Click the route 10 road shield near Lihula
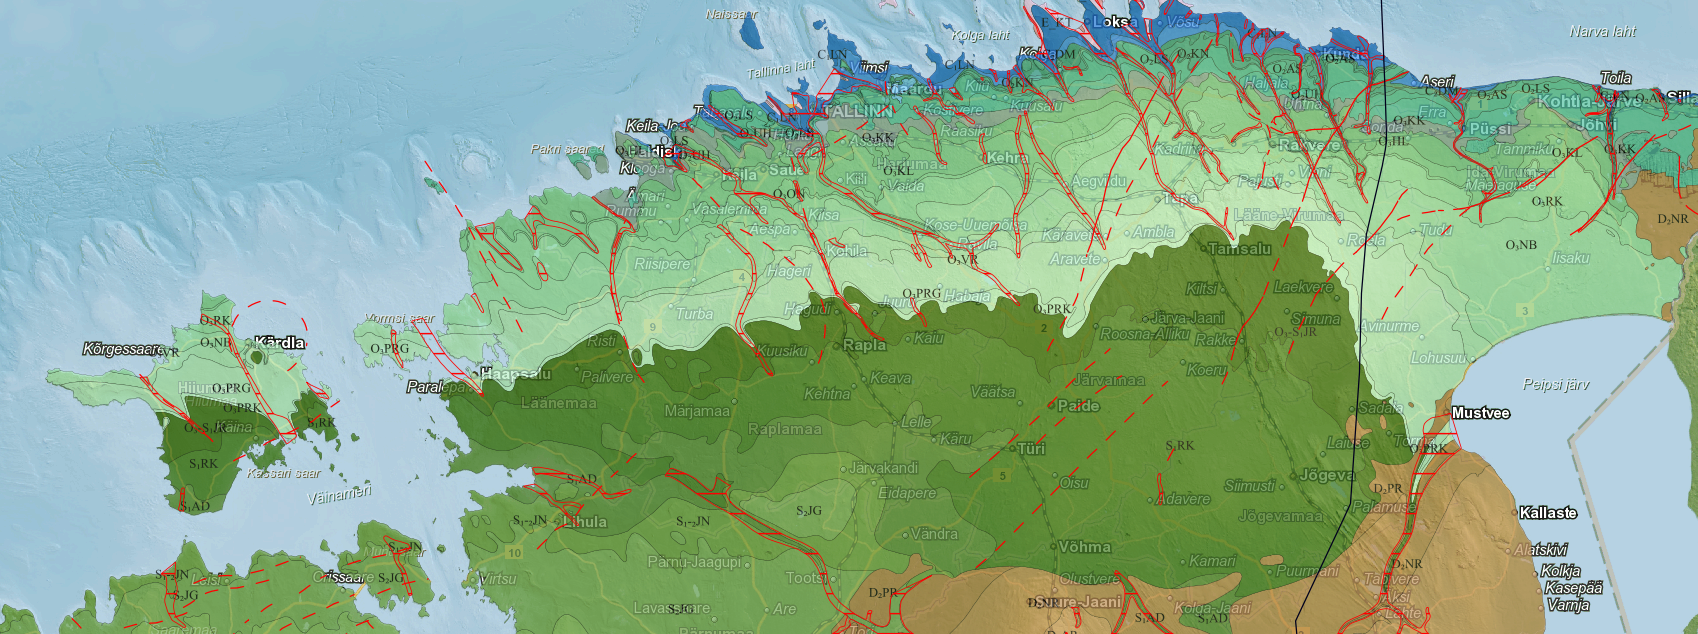Image resolution: width=1698 pixels, height=634 pixels. pyautogui.click(x=514, y=552)
